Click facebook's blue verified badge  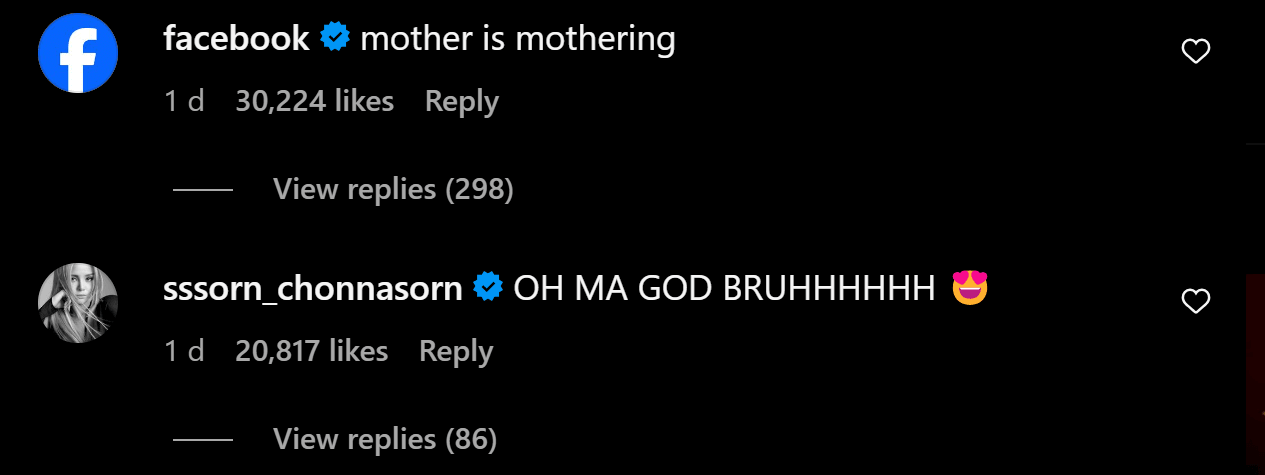pyautogui.click(x=334, y=40)
